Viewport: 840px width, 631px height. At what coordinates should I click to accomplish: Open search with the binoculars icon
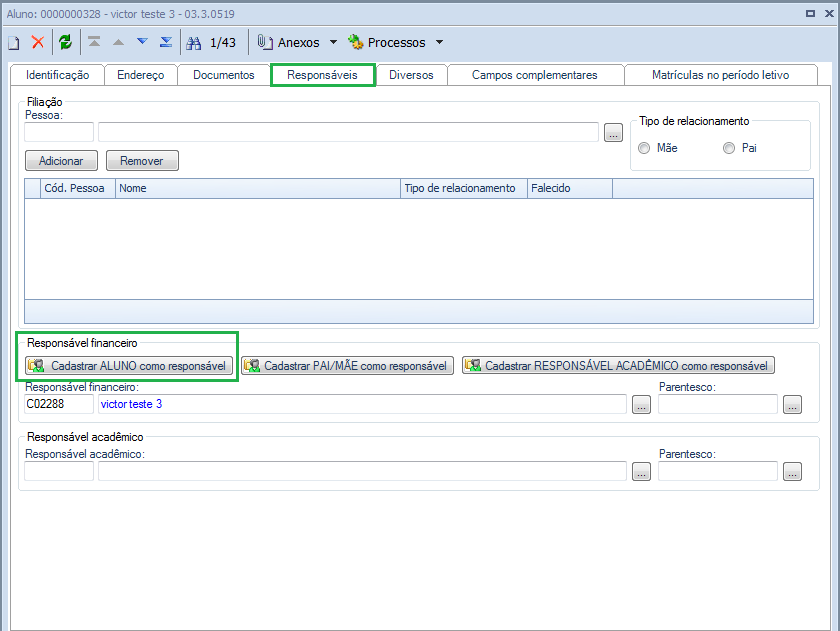point(193,43)
